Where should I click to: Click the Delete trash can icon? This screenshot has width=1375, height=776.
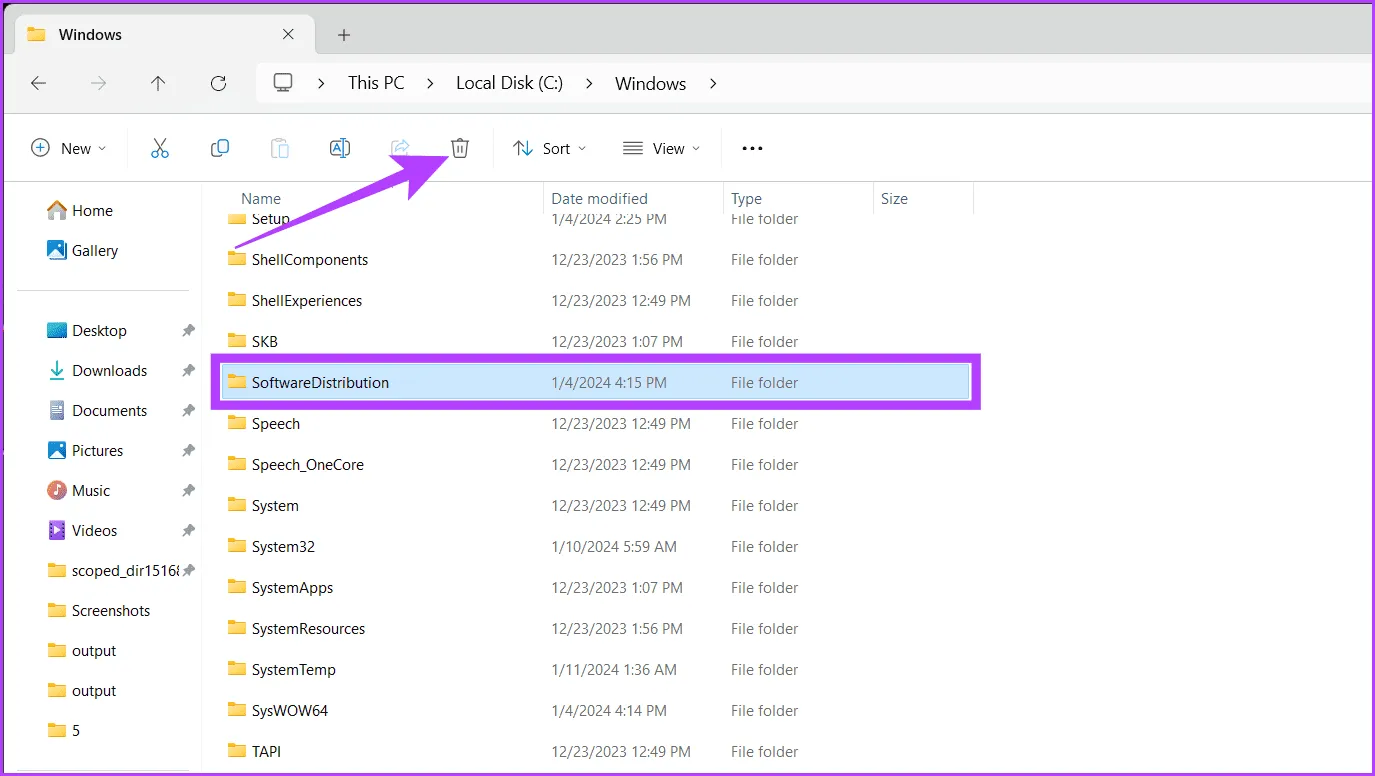pyautogui.click(x=459, y=148)
